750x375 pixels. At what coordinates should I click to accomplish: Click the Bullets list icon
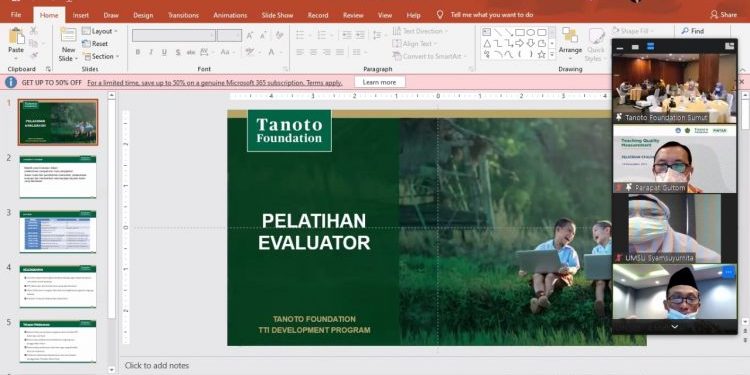(x=300, y=35)
